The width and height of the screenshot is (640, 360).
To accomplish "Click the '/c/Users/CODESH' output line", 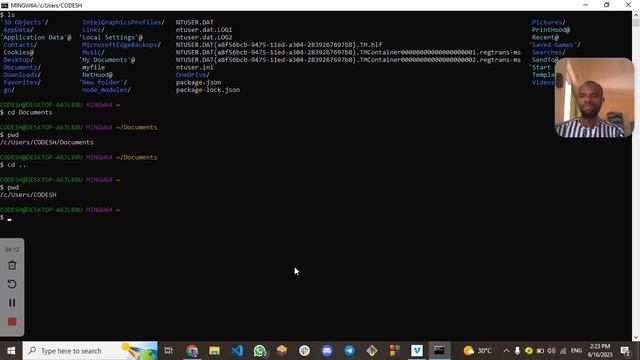I will pyautogui.click(x=28, y=195).
